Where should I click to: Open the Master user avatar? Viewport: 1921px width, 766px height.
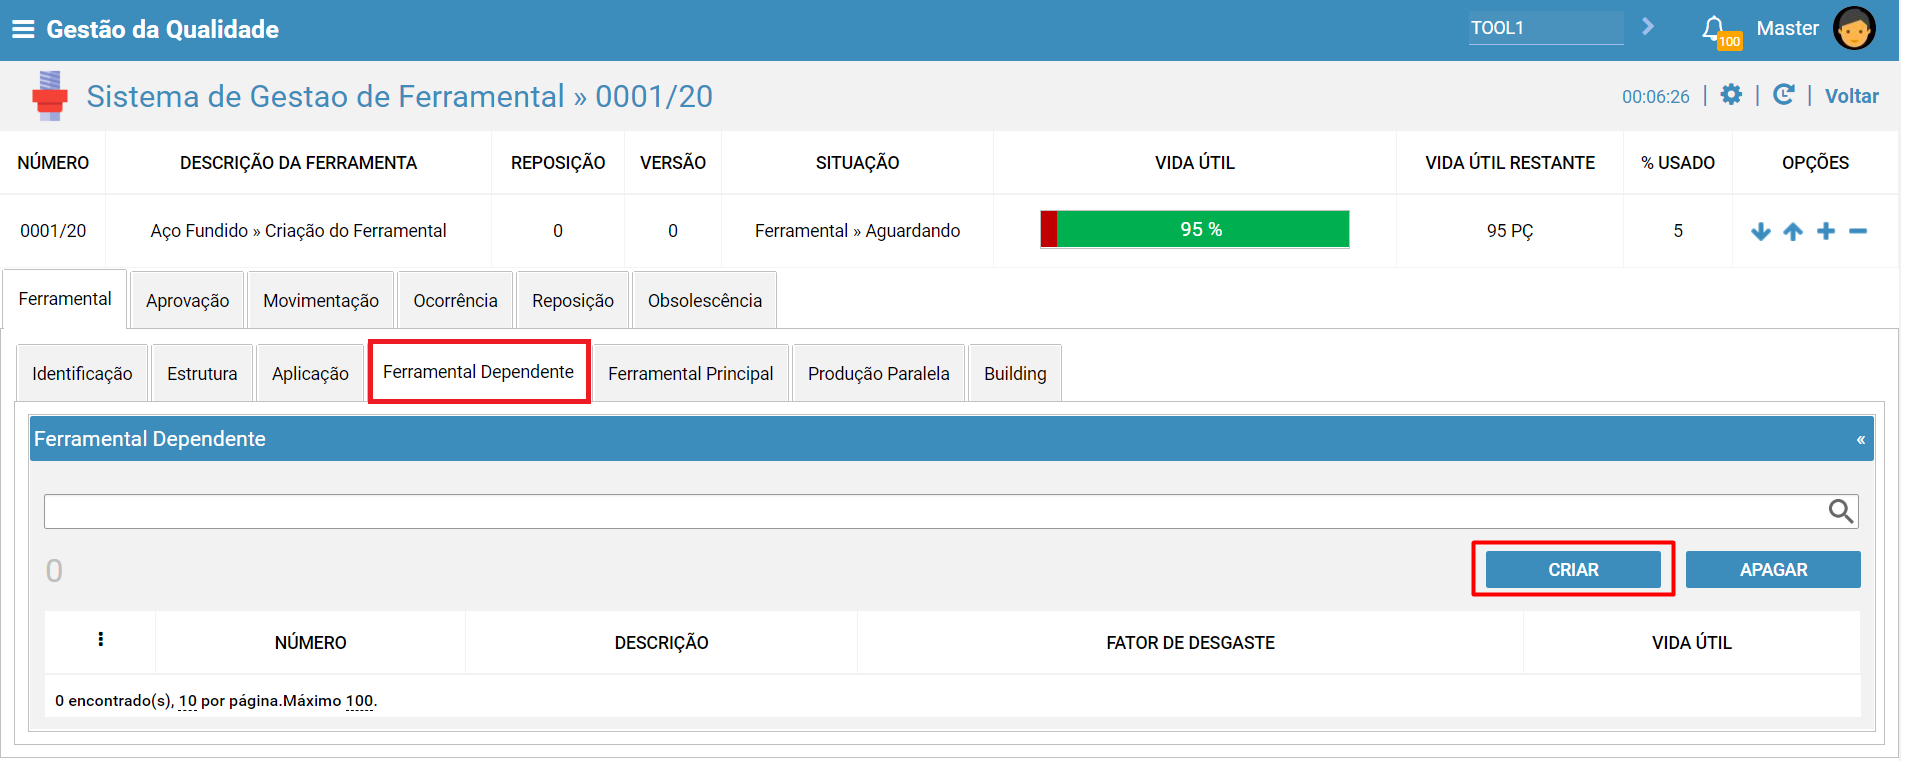click(1854, 28)
